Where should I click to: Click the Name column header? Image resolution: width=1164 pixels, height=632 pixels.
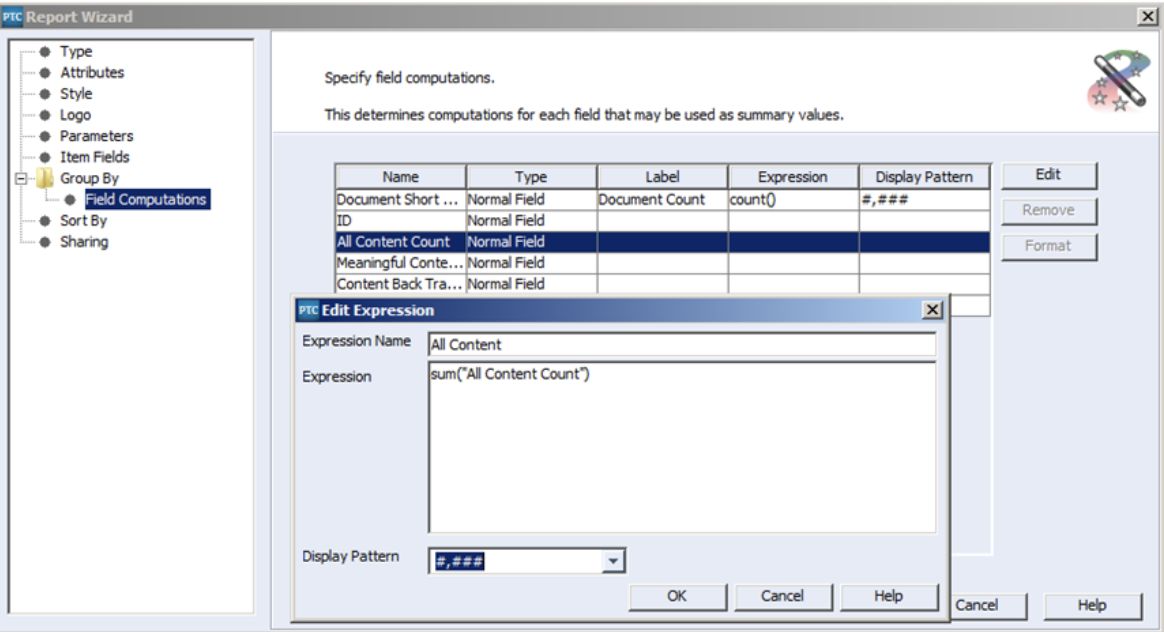click(400, 177)
